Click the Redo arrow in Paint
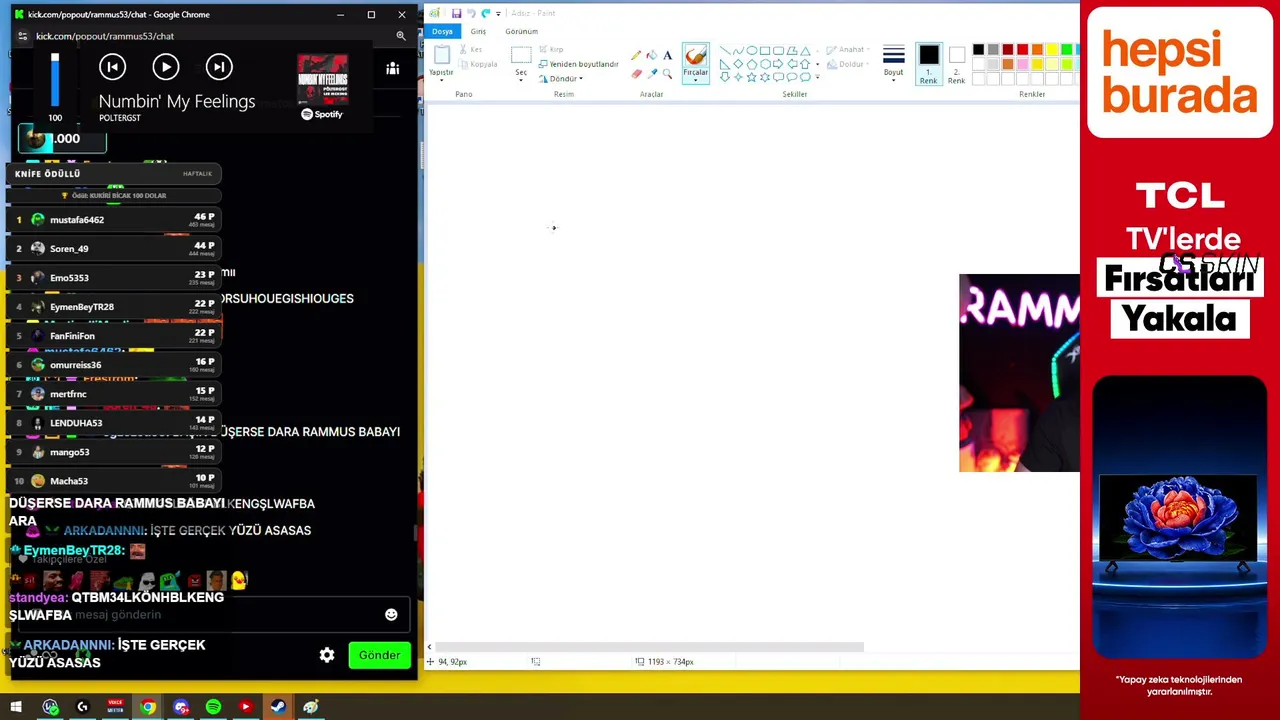 (485, 13)
